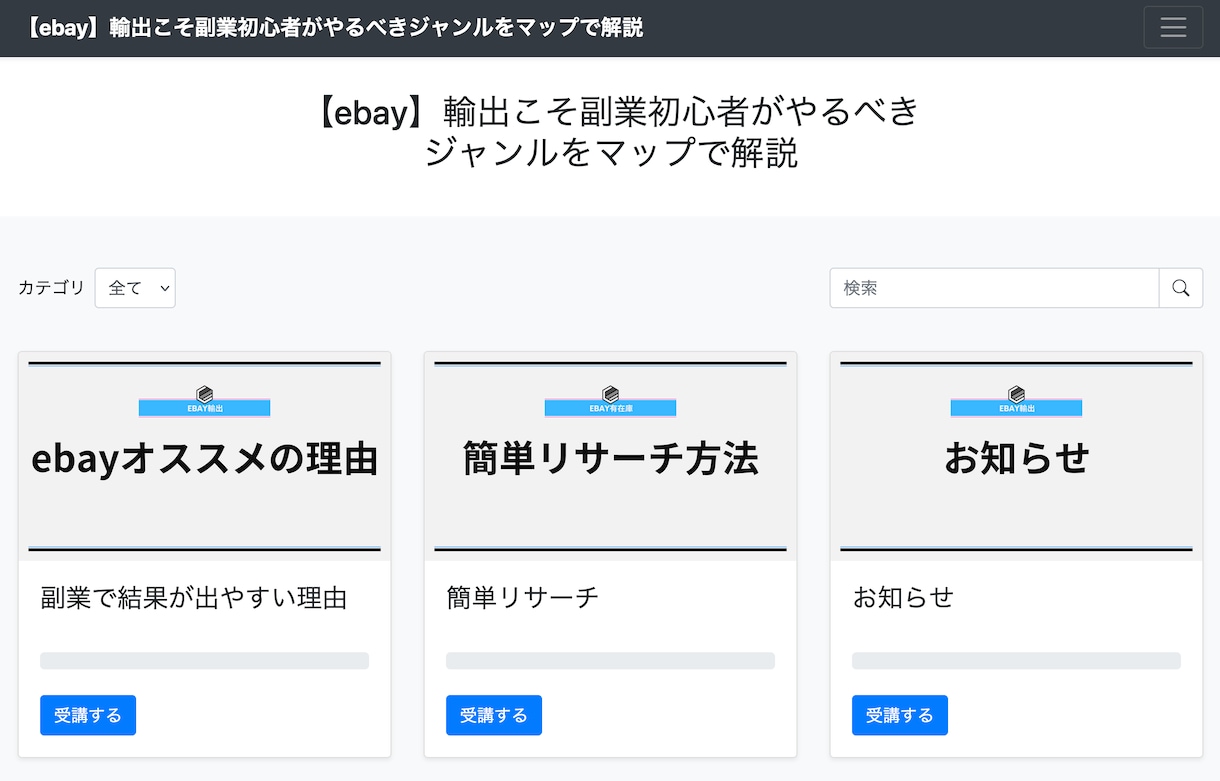Click the navbar site title link
Screen dimensions: 1220x781
(x=334, y=28)
